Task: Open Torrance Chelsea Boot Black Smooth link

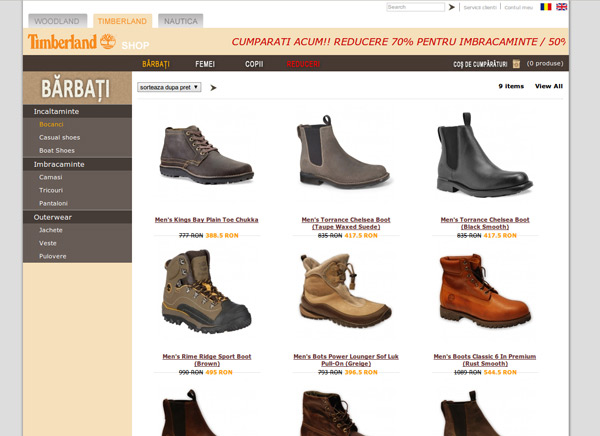Action: pyautogui.click(x=485, y=223)
